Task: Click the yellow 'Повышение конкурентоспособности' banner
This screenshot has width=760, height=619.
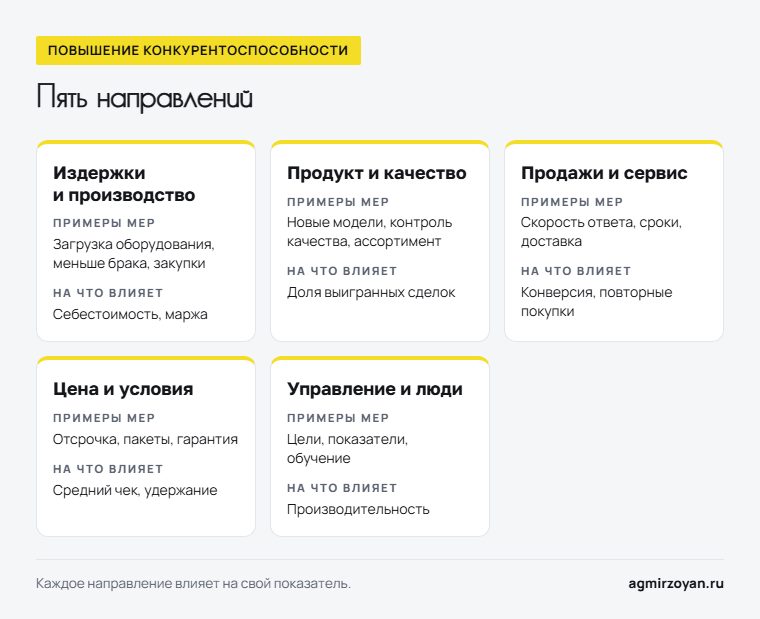Action: coord(198,50)
